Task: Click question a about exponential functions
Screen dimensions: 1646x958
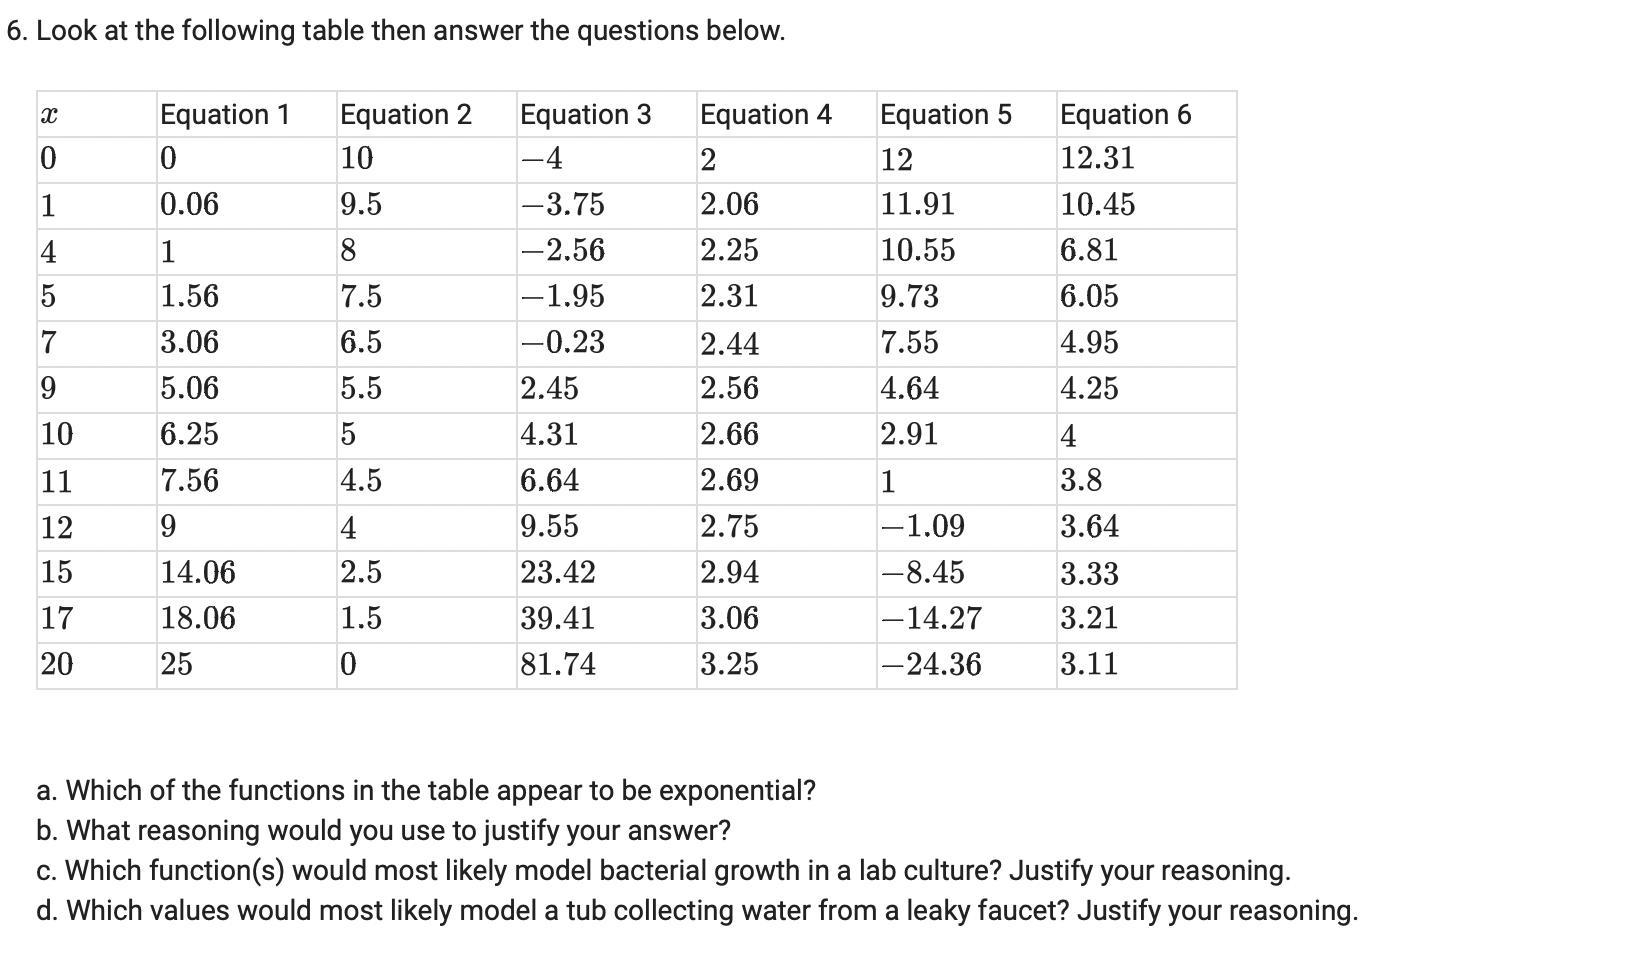Action: tap(426, 791)
